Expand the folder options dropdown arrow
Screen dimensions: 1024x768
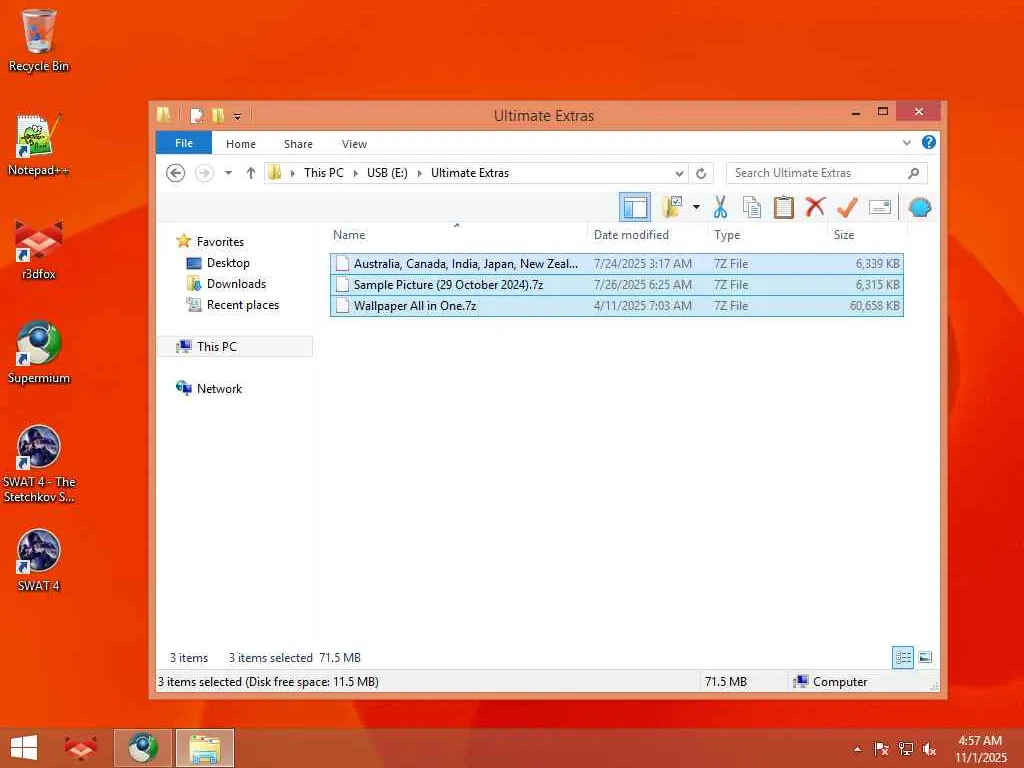696,208
